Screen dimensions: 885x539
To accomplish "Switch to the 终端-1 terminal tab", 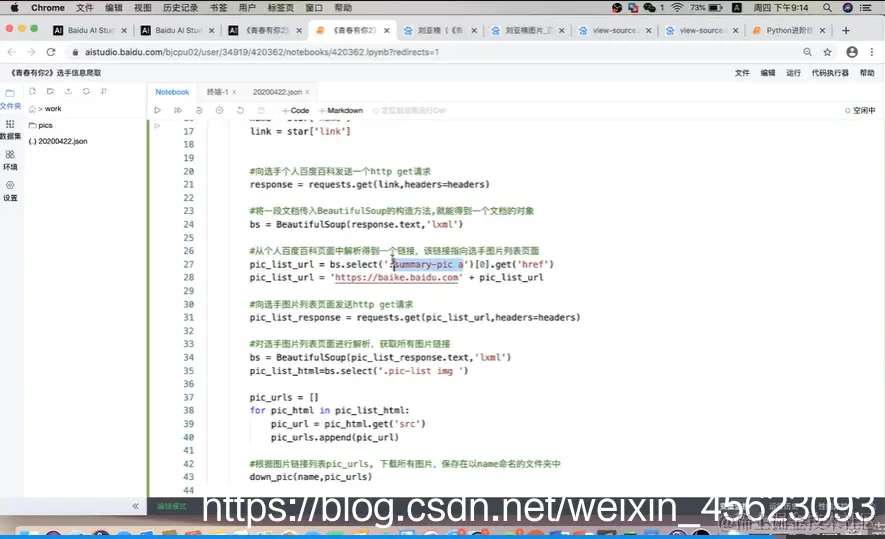I will click(217, 92).
